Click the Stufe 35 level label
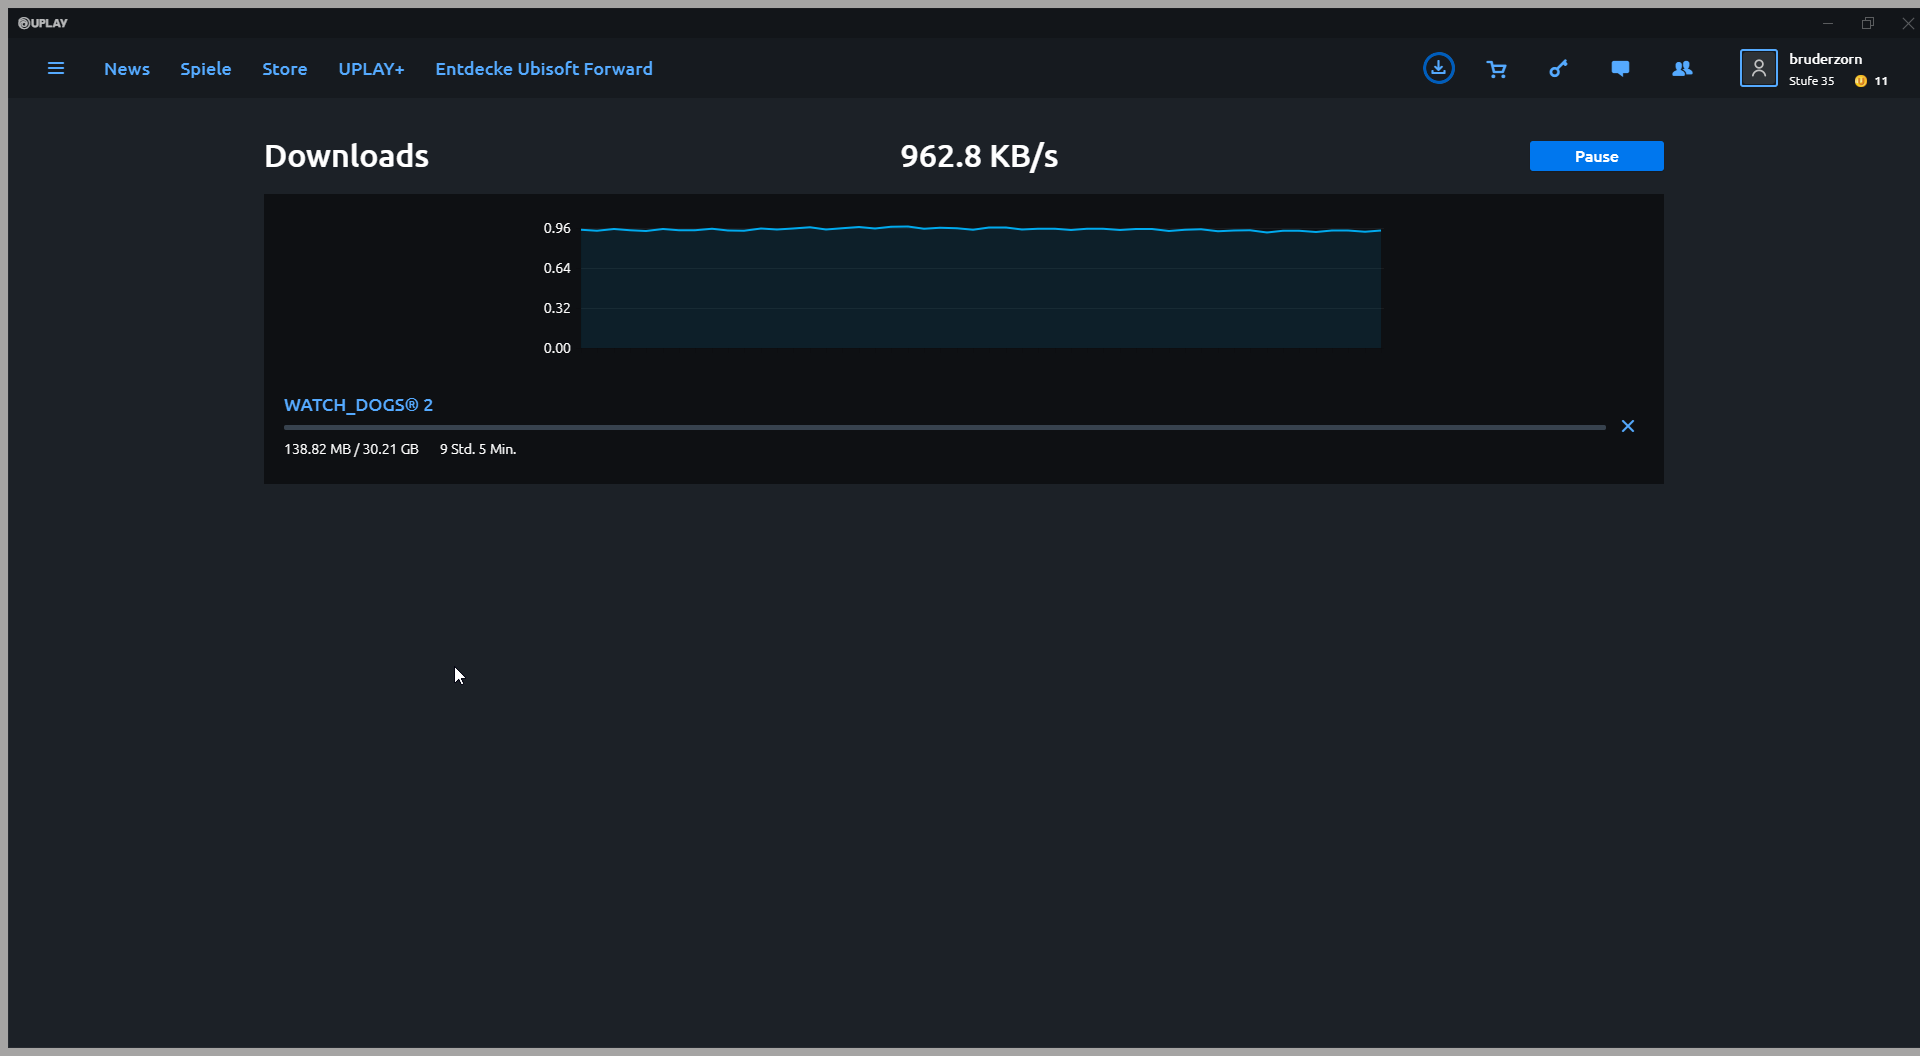Viewport: 1920px width, 1056px height. (x=1811, y=81)
